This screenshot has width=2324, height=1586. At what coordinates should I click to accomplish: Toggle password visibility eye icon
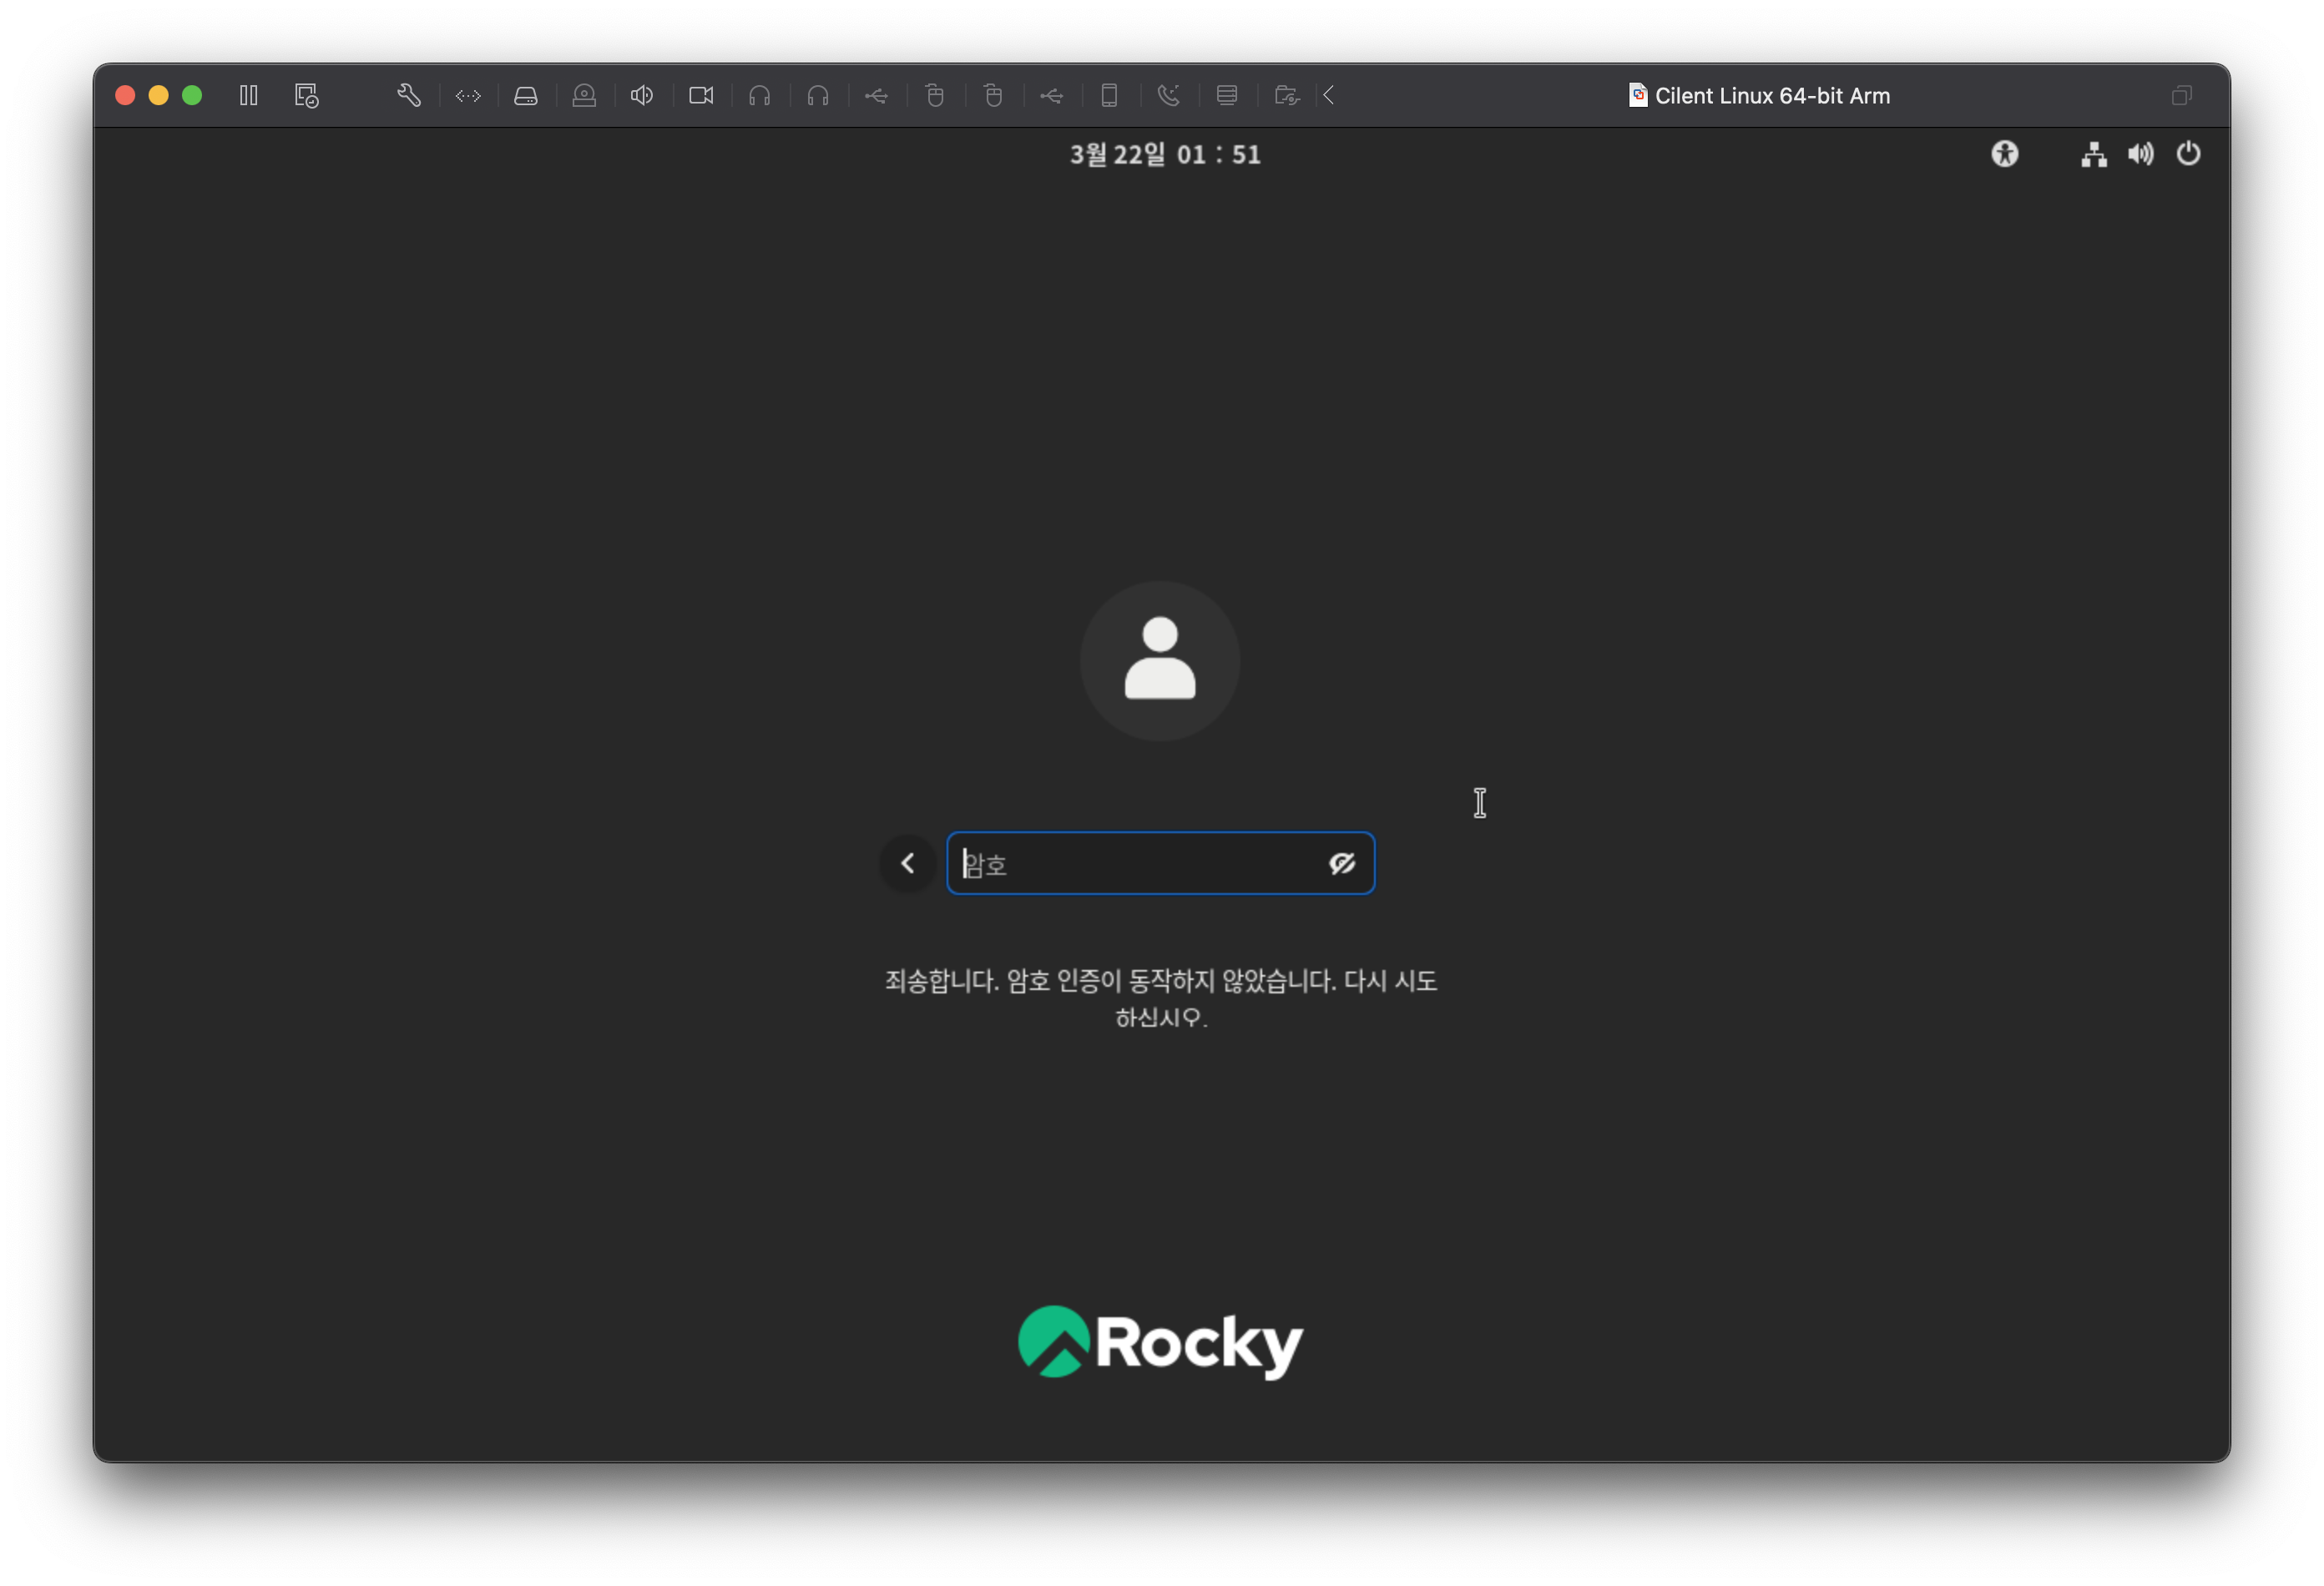1341,863
